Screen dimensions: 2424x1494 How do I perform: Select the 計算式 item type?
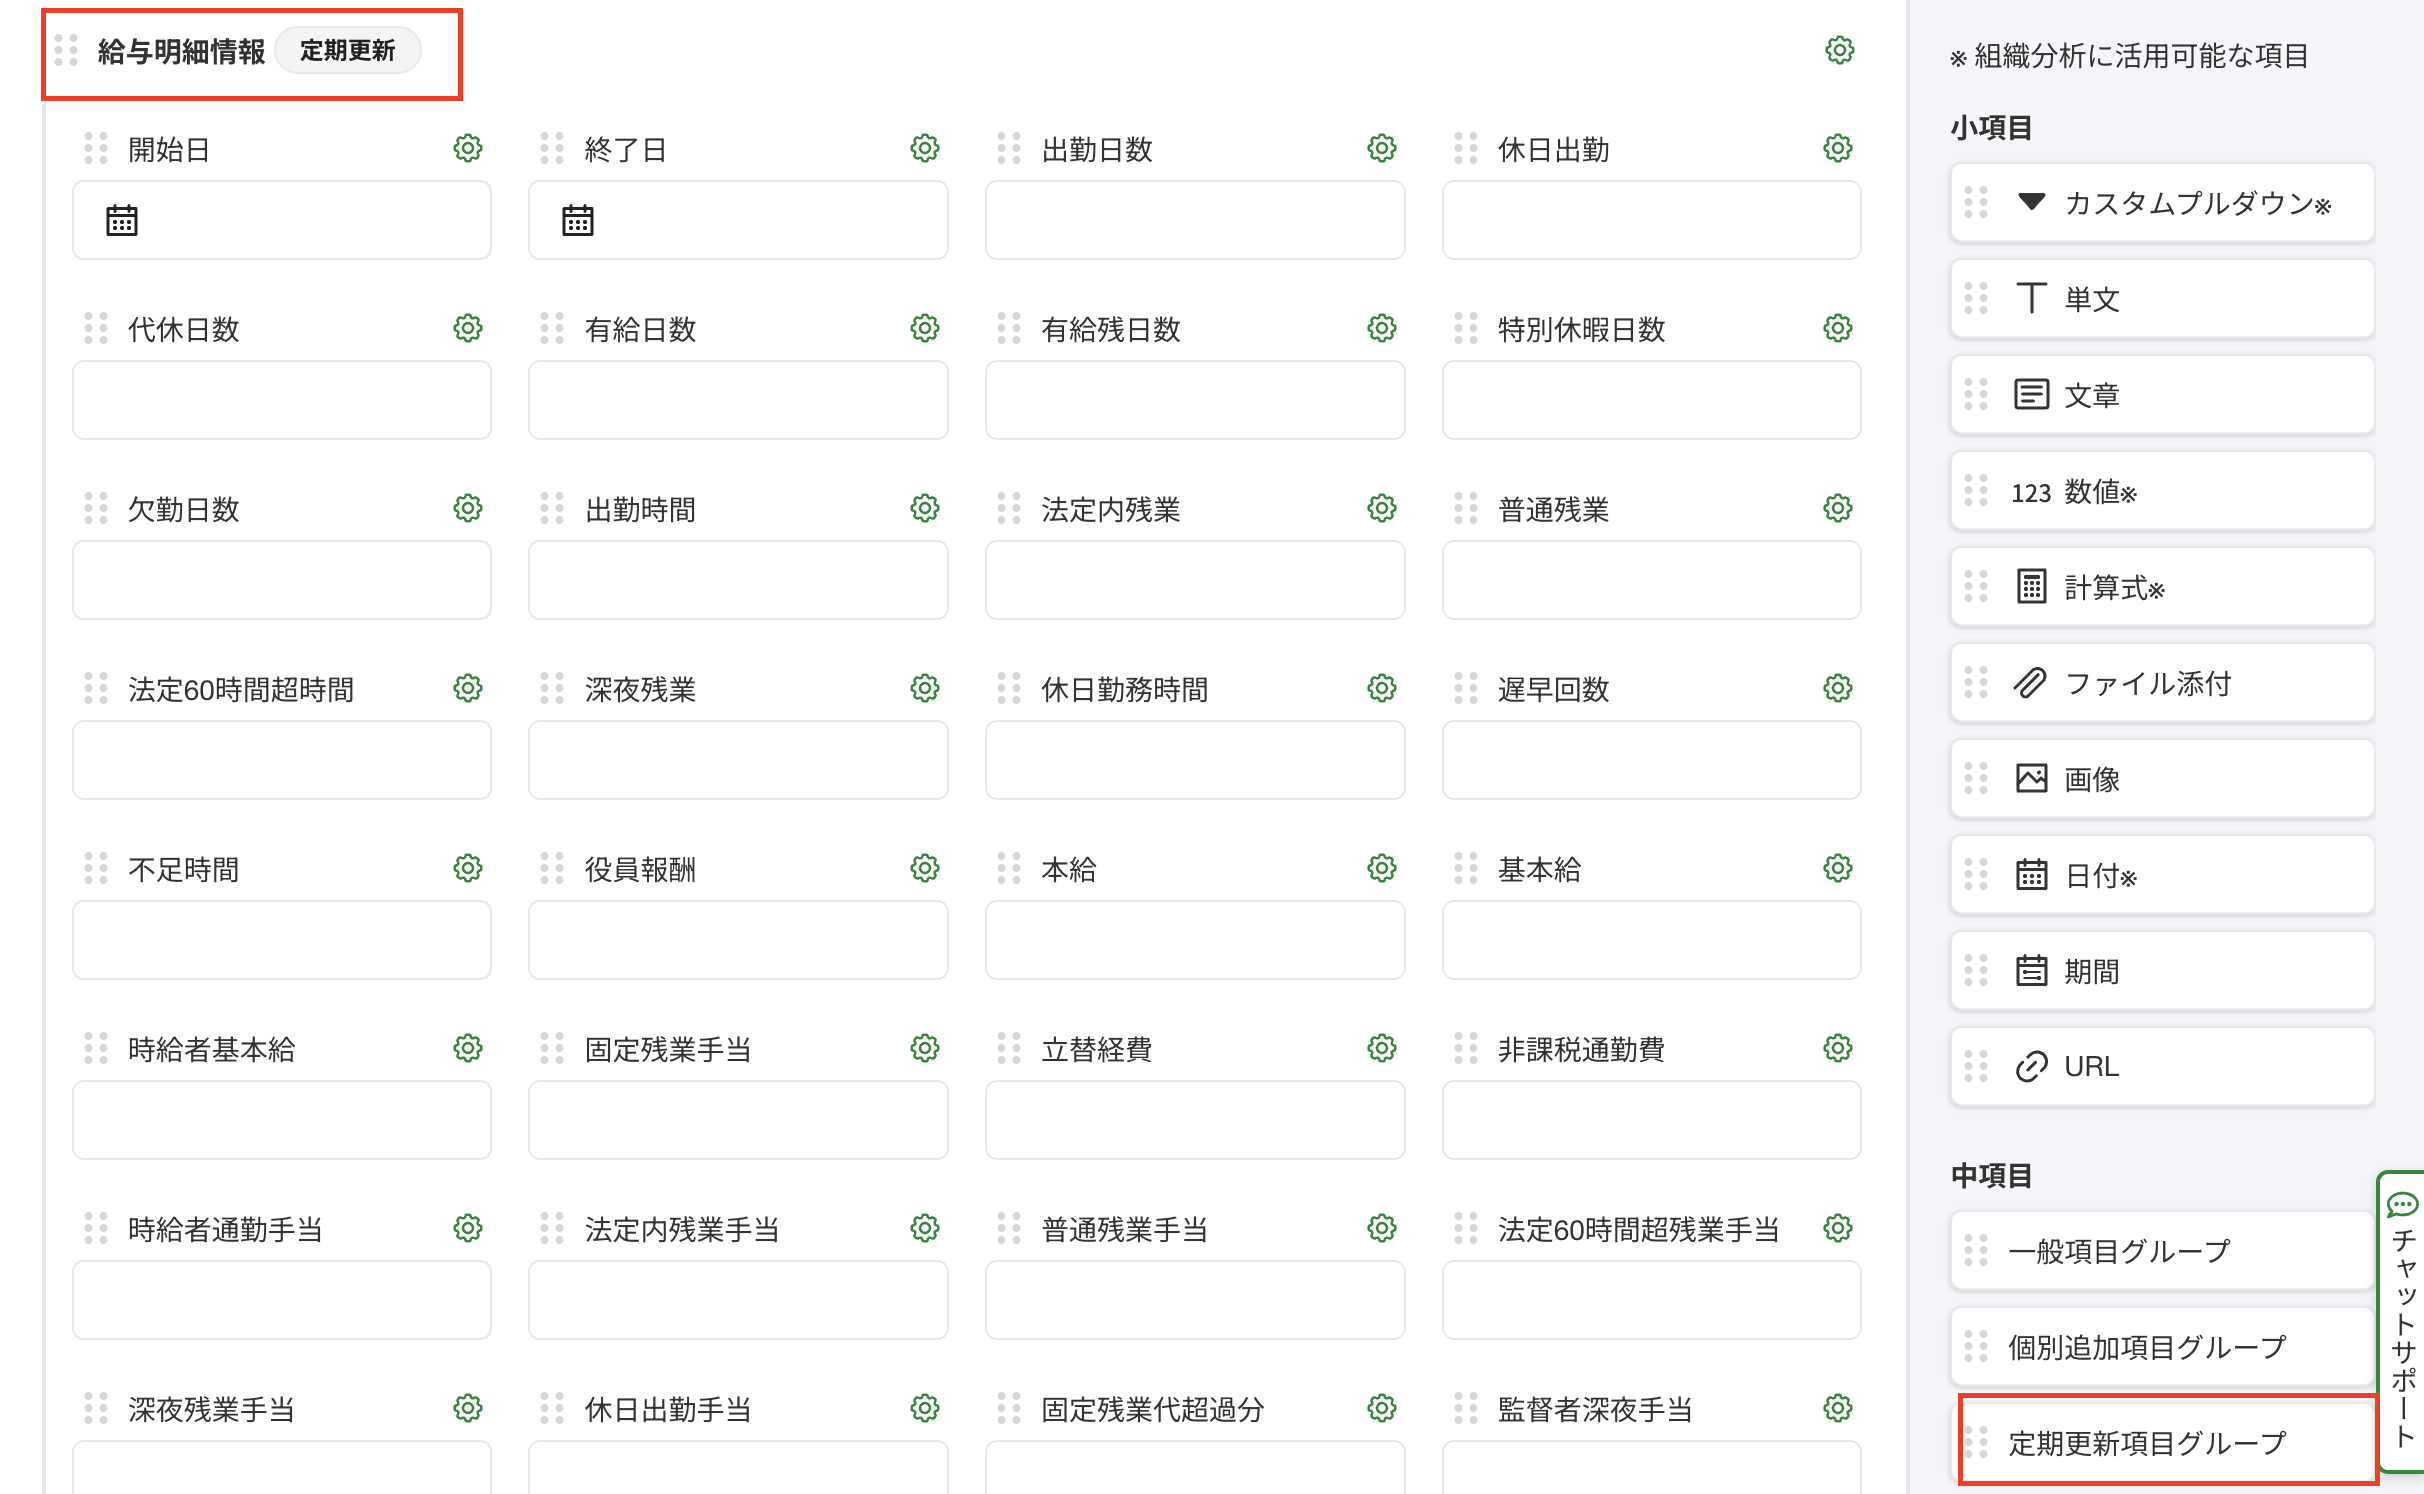tap(2162, 587)
